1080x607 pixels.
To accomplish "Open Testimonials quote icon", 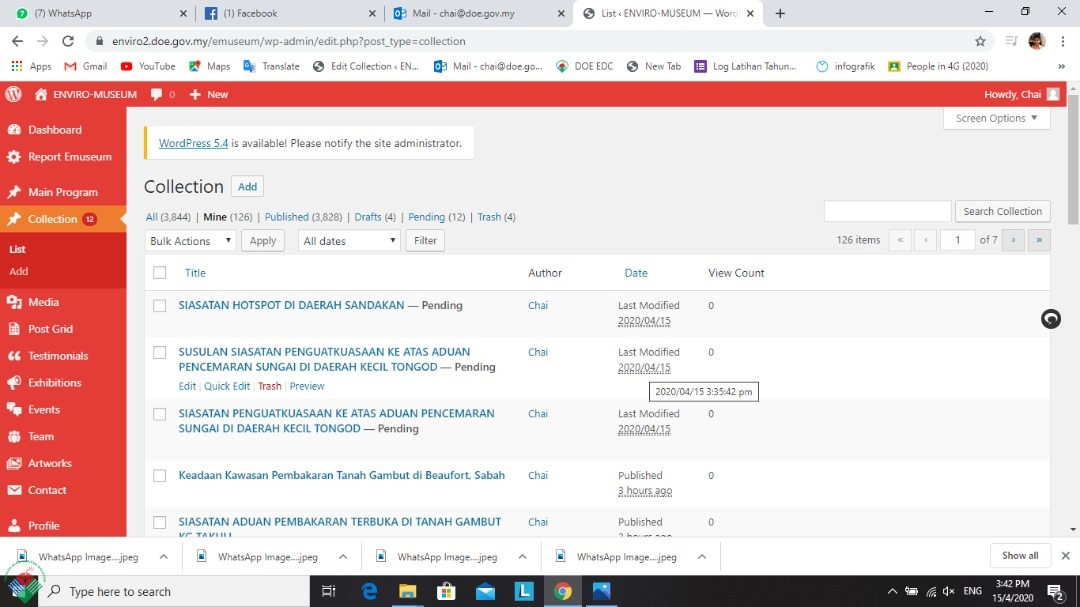I will 14,356.
